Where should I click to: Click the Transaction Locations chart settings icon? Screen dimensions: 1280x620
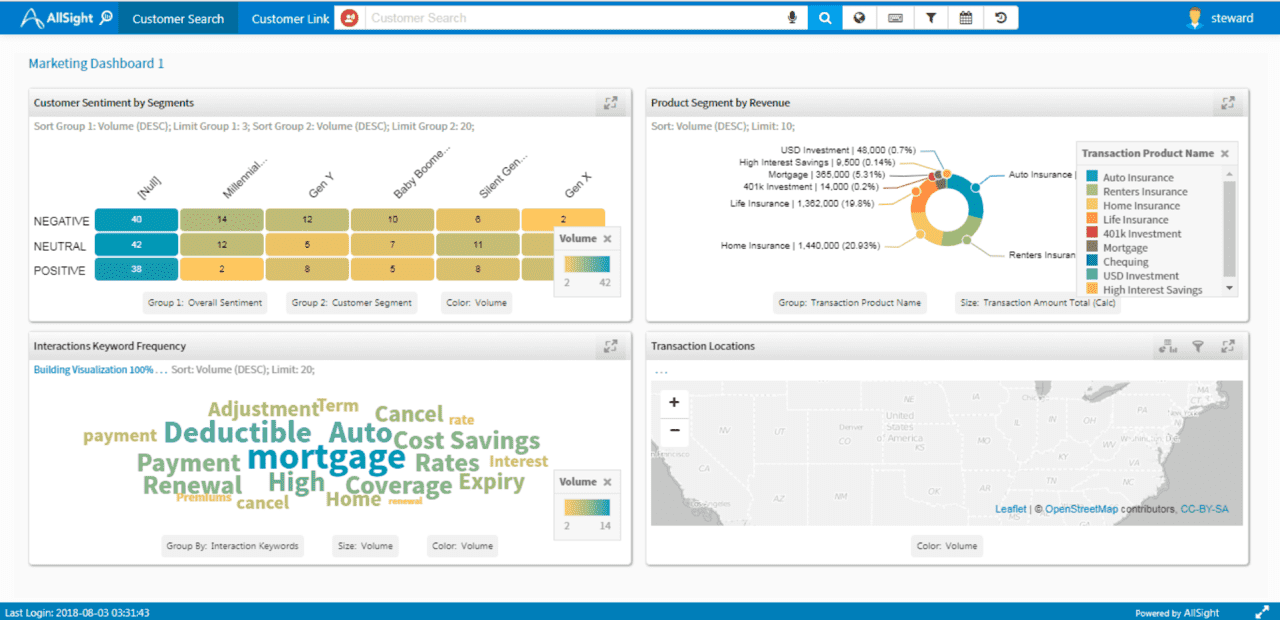[x=1167, y=347]
